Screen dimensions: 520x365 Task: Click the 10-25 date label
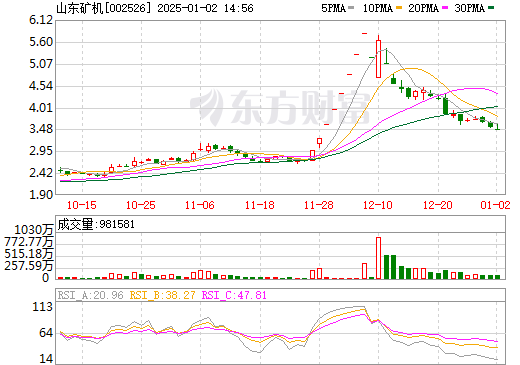pyautogui.click(x=141, y=205)
